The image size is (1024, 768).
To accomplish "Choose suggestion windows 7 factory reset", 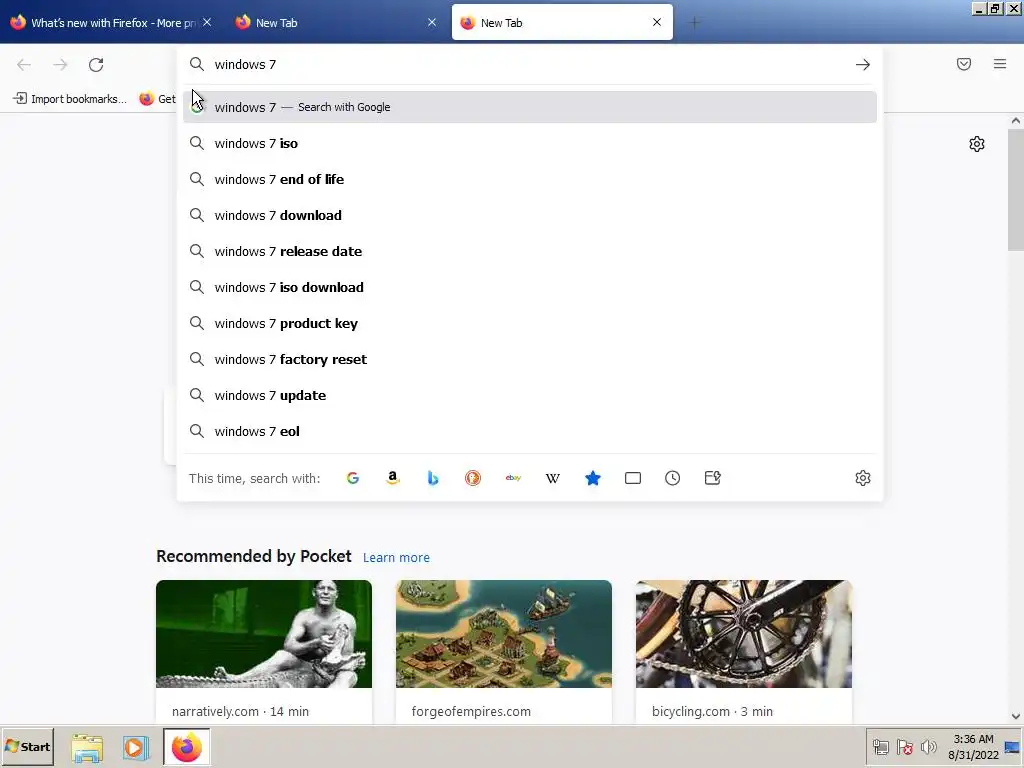I will pyautogui.click(x=530, y=359).
